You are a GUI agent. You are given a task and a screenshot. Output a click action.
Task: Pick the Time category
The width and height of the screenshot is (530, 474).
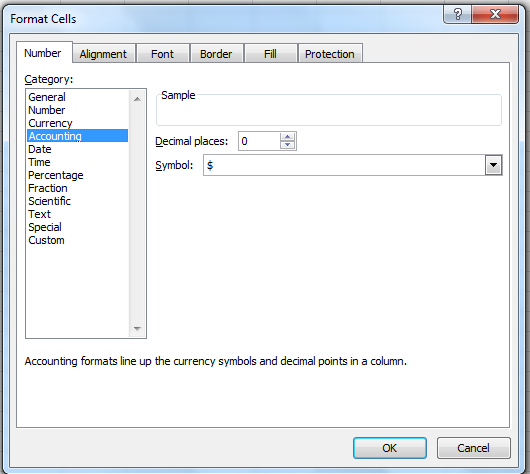click(x=77, y=162)
